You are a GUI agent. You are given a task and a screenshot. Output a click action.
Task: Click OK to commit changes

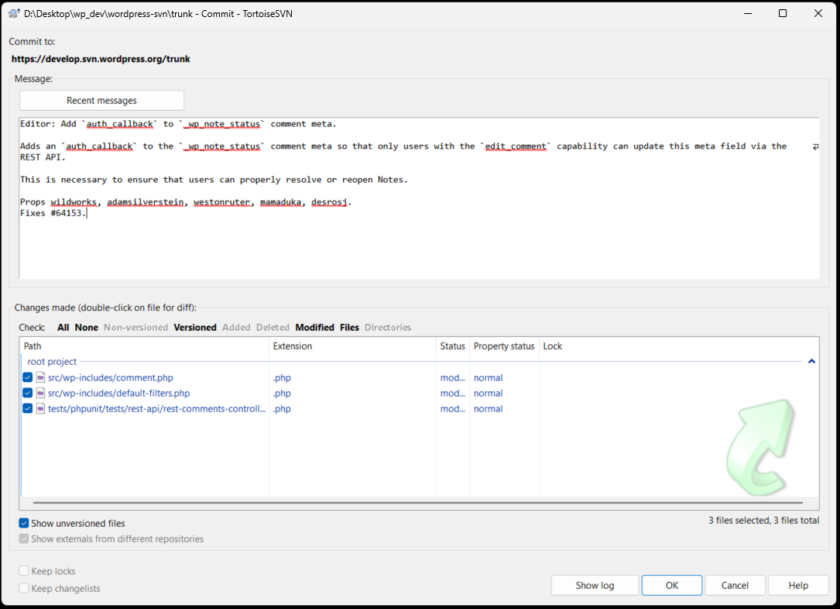click(671, 585)
